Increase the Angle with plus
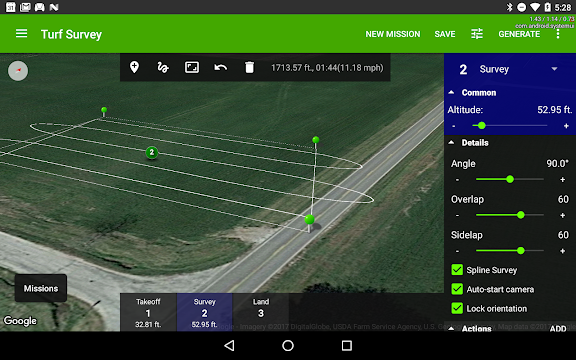Image resolution: width=576 pixels, height=360 pixels. click(x=562, y=180)
